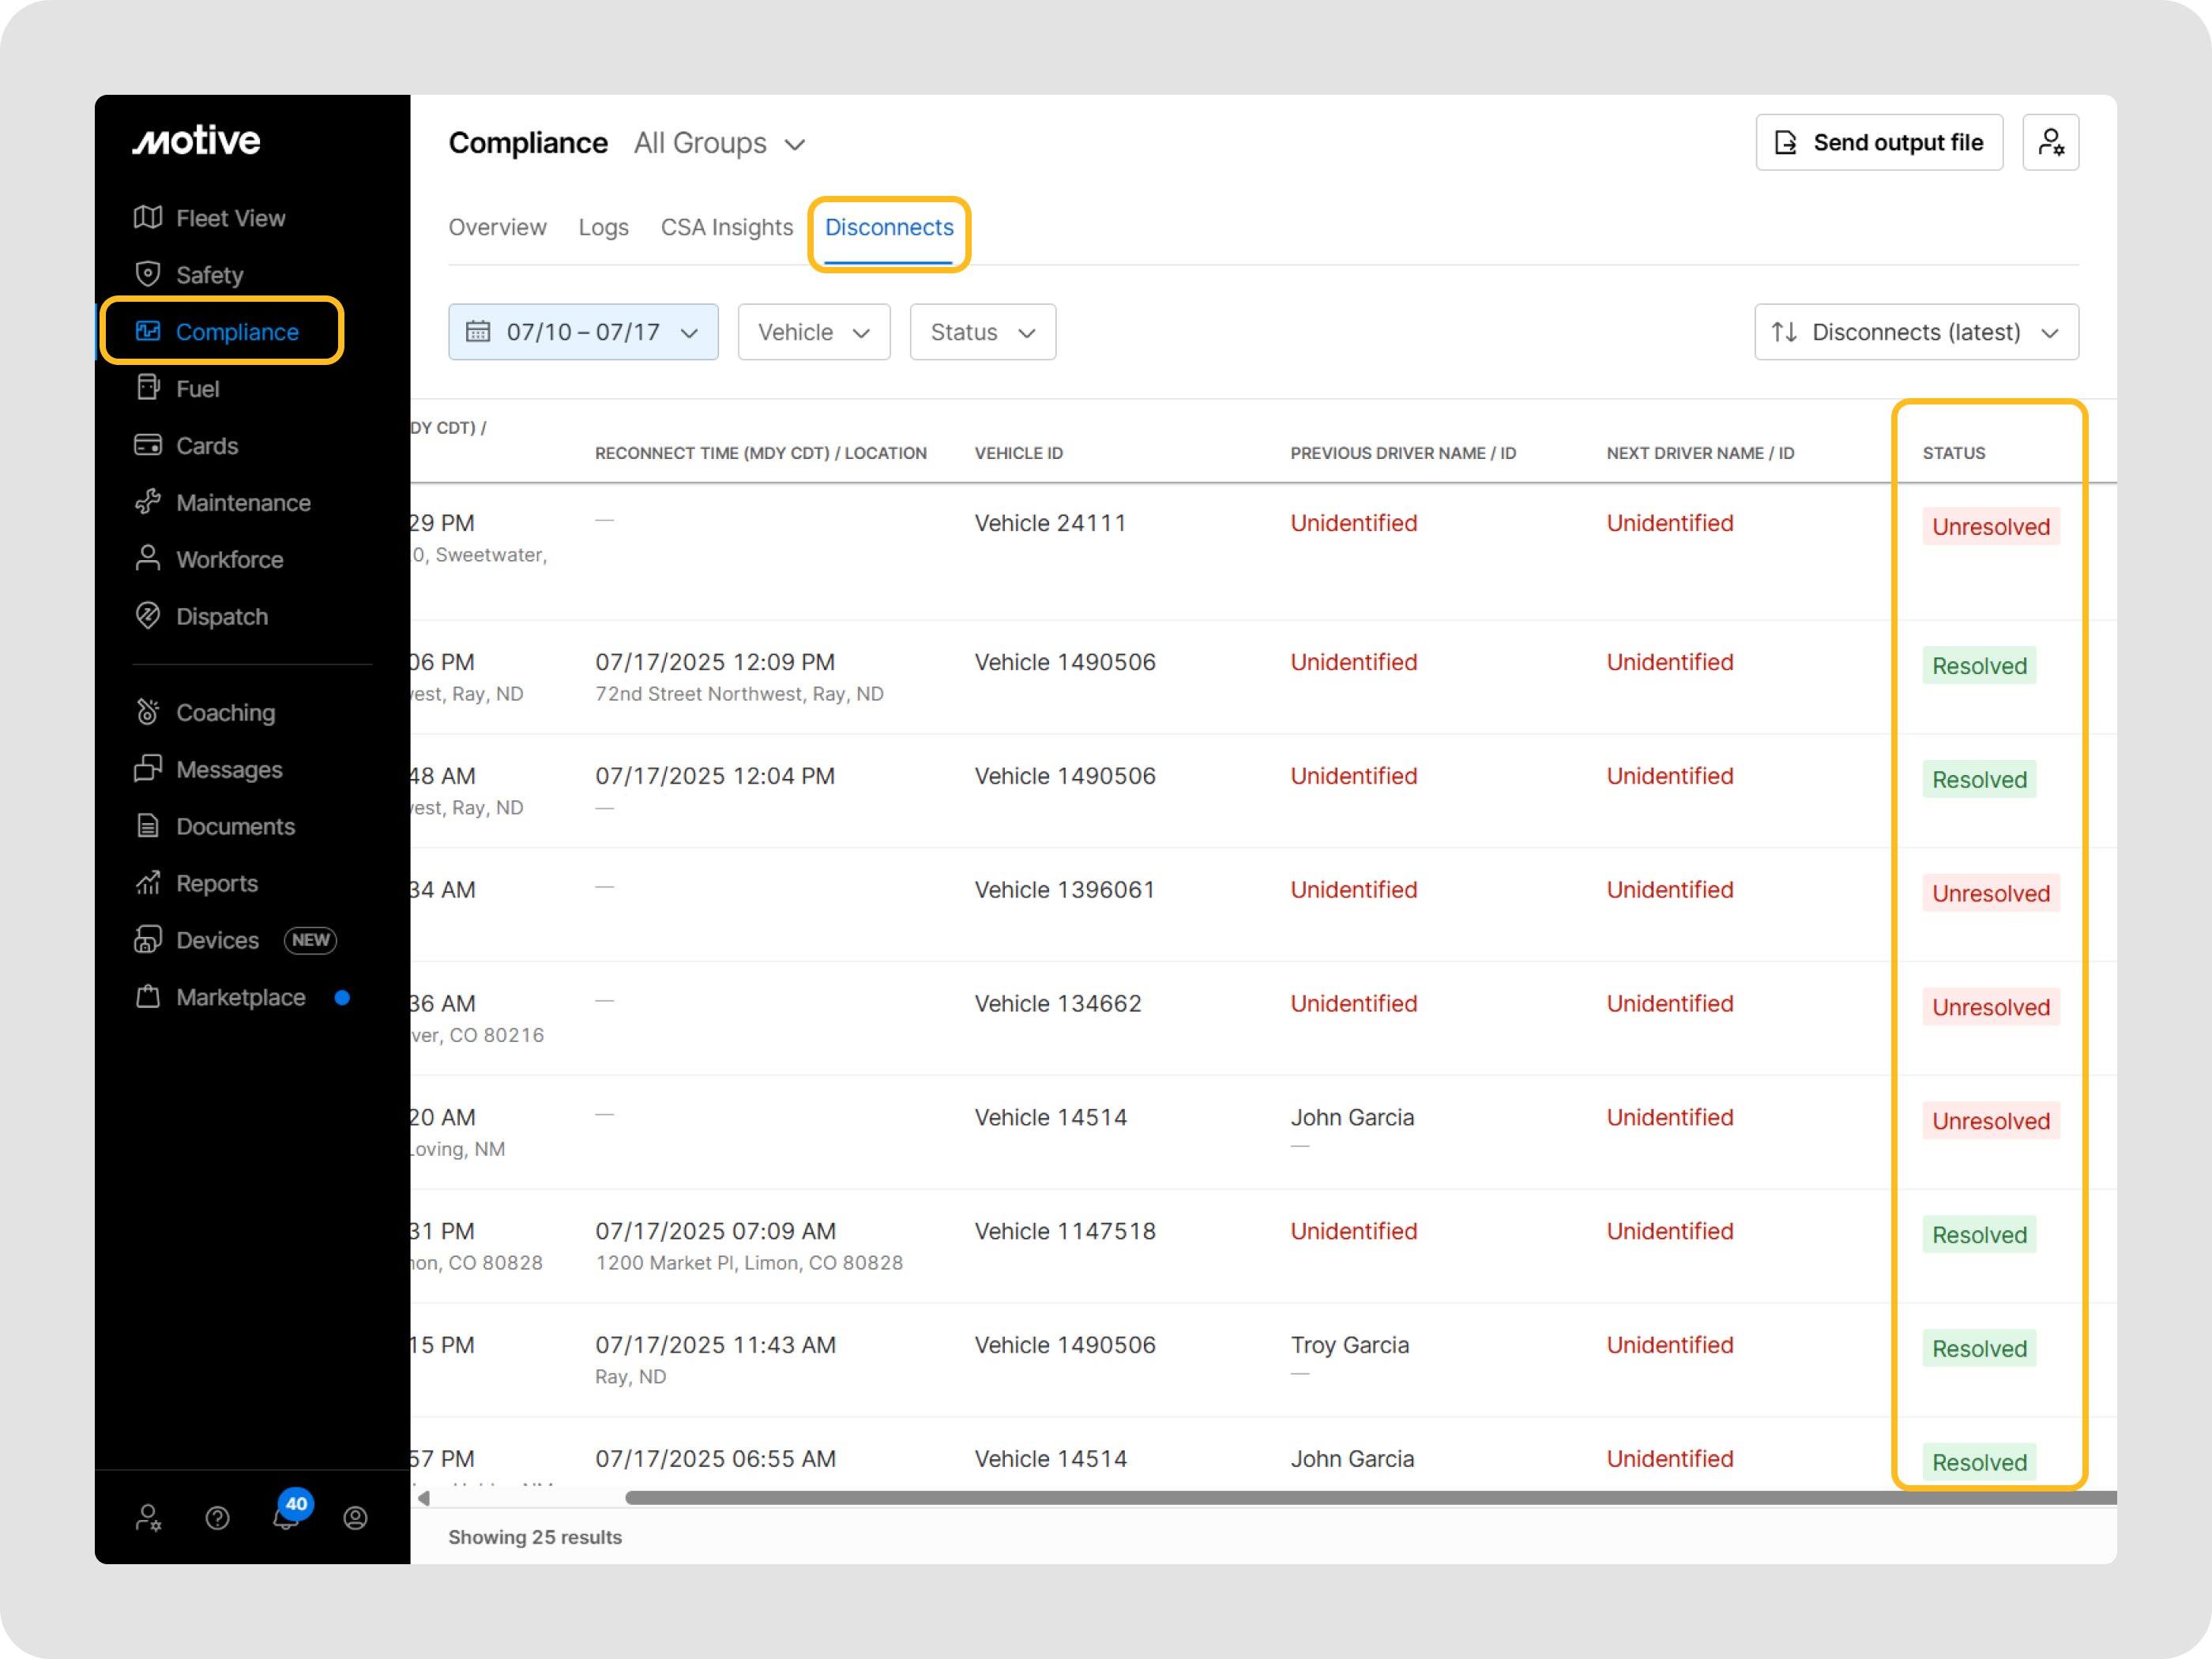2212x1659 pixels.
Task: Switch to the Overview tab
Action: [x=497, y=227]
